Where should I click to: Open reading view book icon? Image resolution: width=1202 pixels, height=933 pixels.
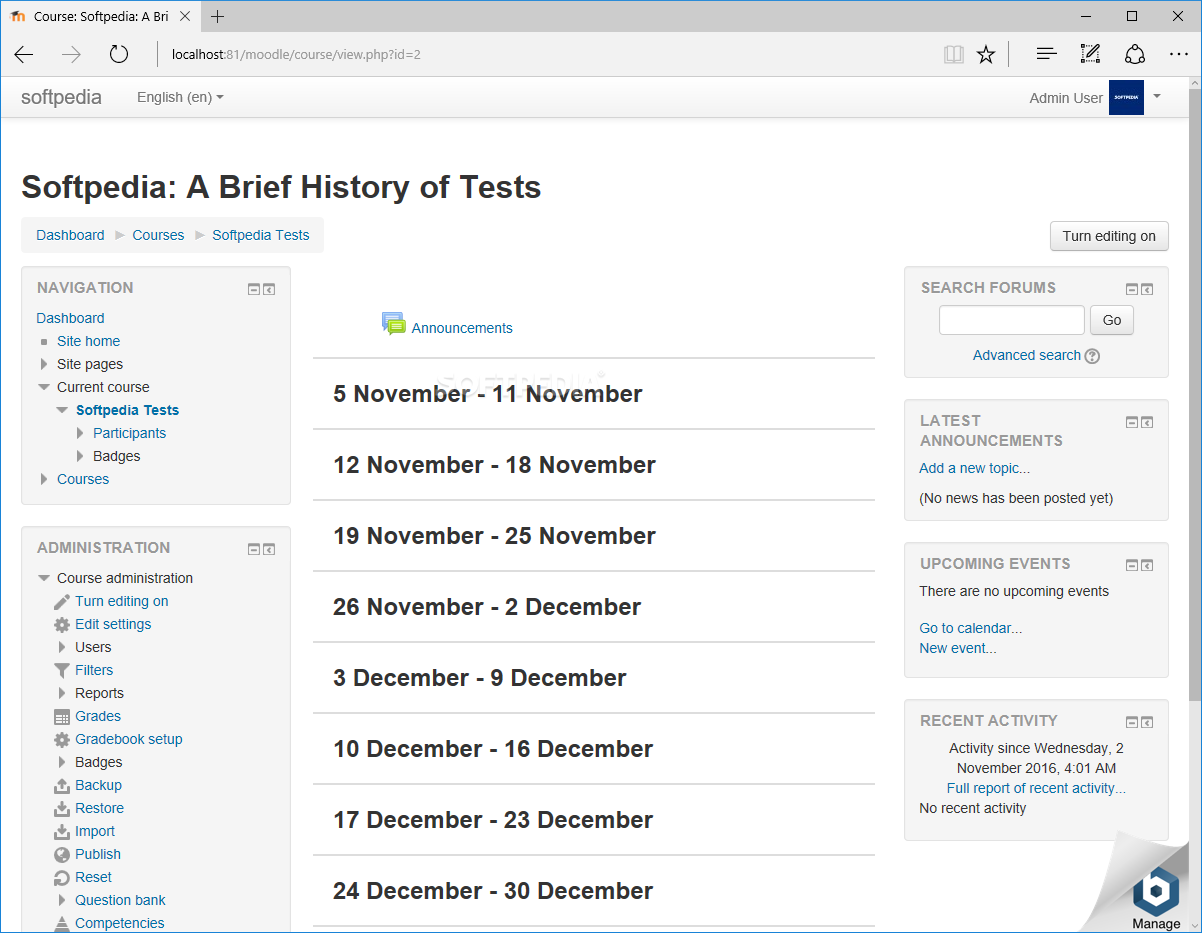click(954, 54)
